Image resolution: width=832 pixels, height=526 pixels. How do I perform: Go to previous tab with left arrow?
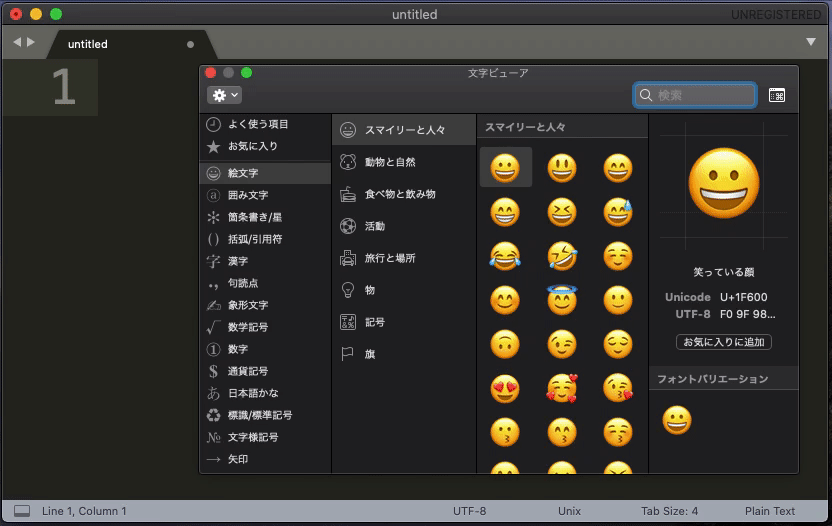(17, 42)
